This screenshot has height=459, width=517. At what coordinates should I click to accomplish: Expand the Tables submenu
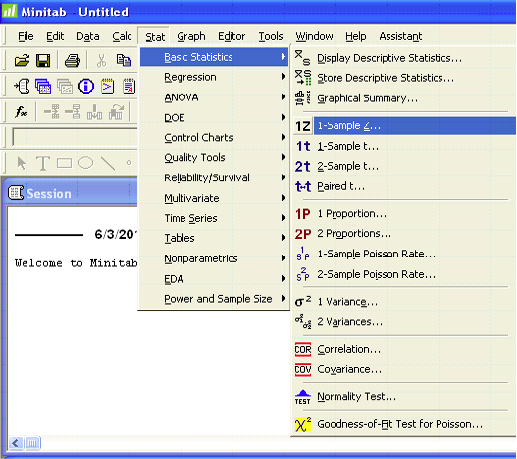pos(214,238)
